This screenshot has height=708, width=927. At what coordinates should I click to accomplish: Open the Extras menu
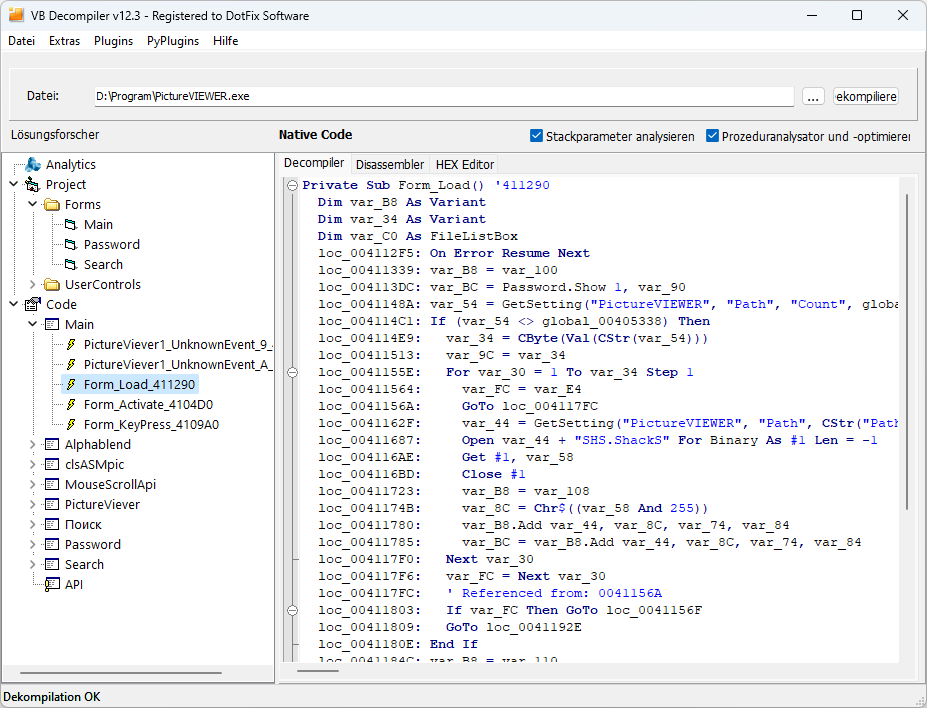(64, 41)
